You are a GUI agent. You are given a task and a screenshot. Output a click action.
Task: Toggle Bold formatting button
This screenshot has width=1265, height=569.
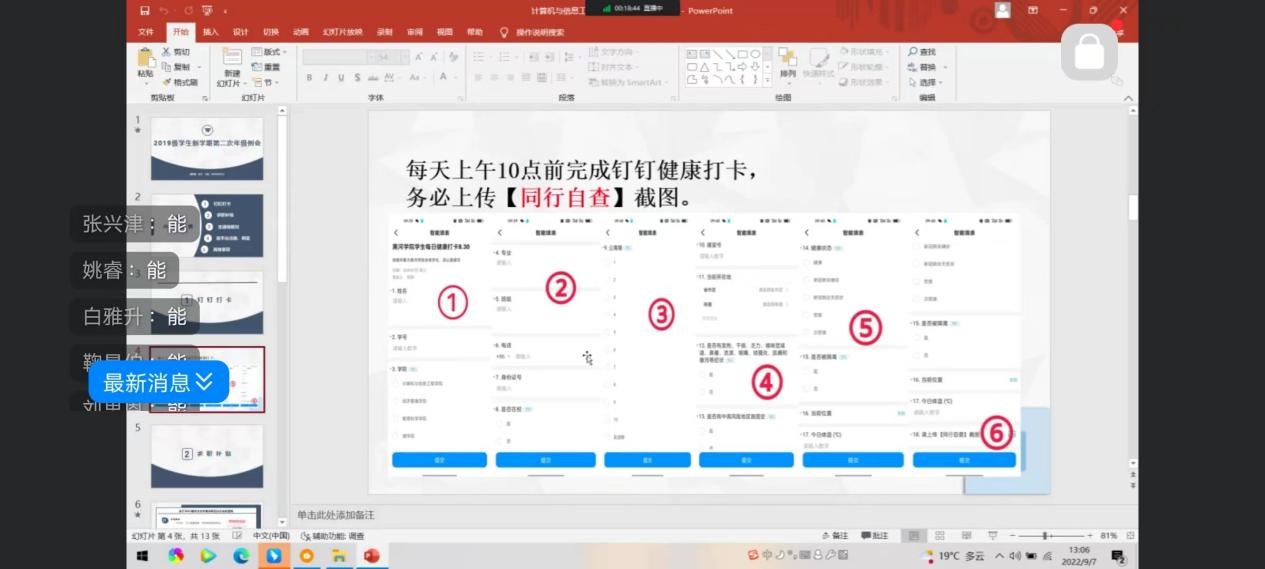[x=309, y=78]
